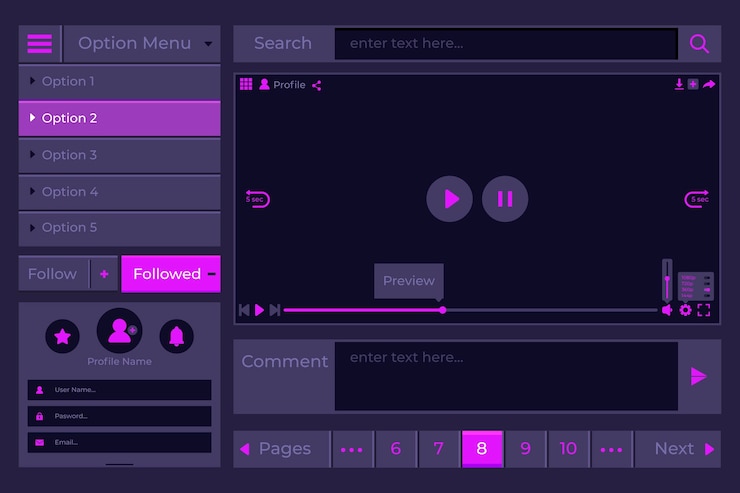Click the left ellipsis pagination button
This screenshot has width=740, height=493.
click(352, 449)
